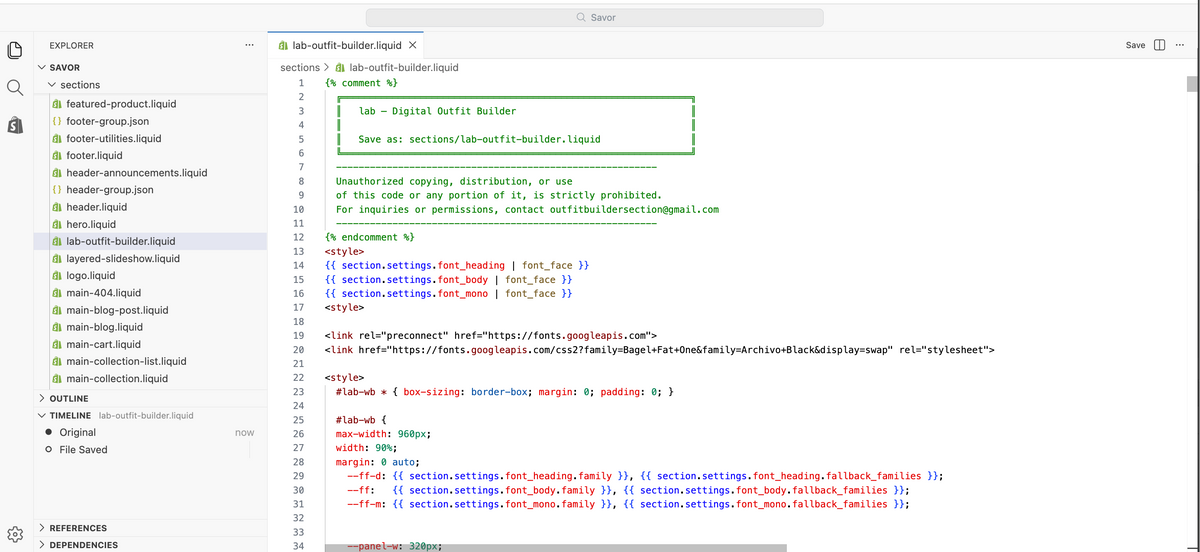
Task: Open Explorer panel more actions ellipsis
Action: pyautogui.click(x=249, y=45)
